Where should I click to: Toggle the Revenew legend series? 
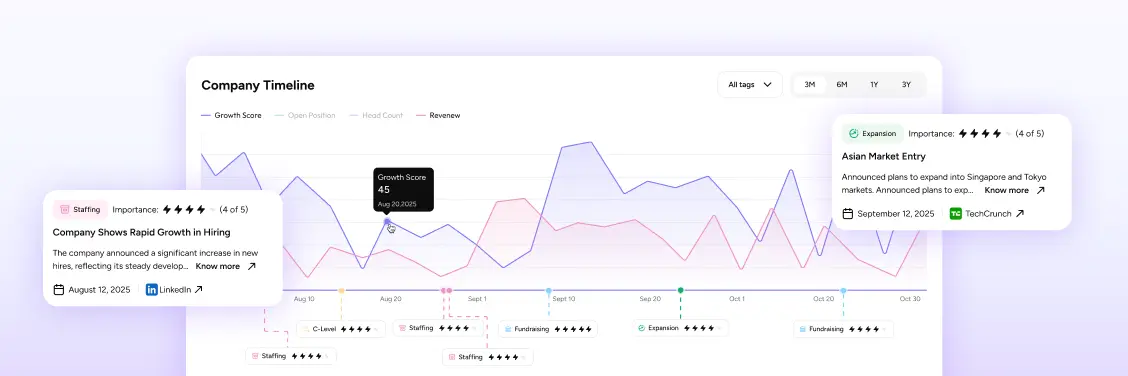pyautogui.click(x=438, y=115)
